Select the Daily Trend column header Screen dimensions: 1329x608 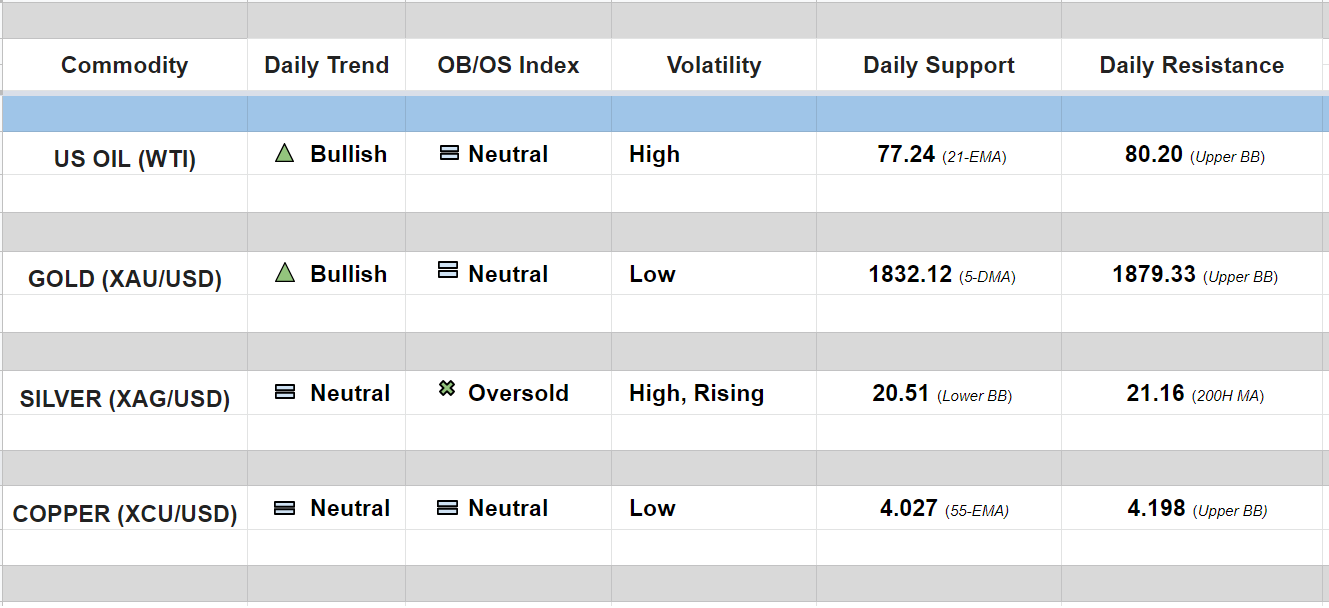[326, 66]
